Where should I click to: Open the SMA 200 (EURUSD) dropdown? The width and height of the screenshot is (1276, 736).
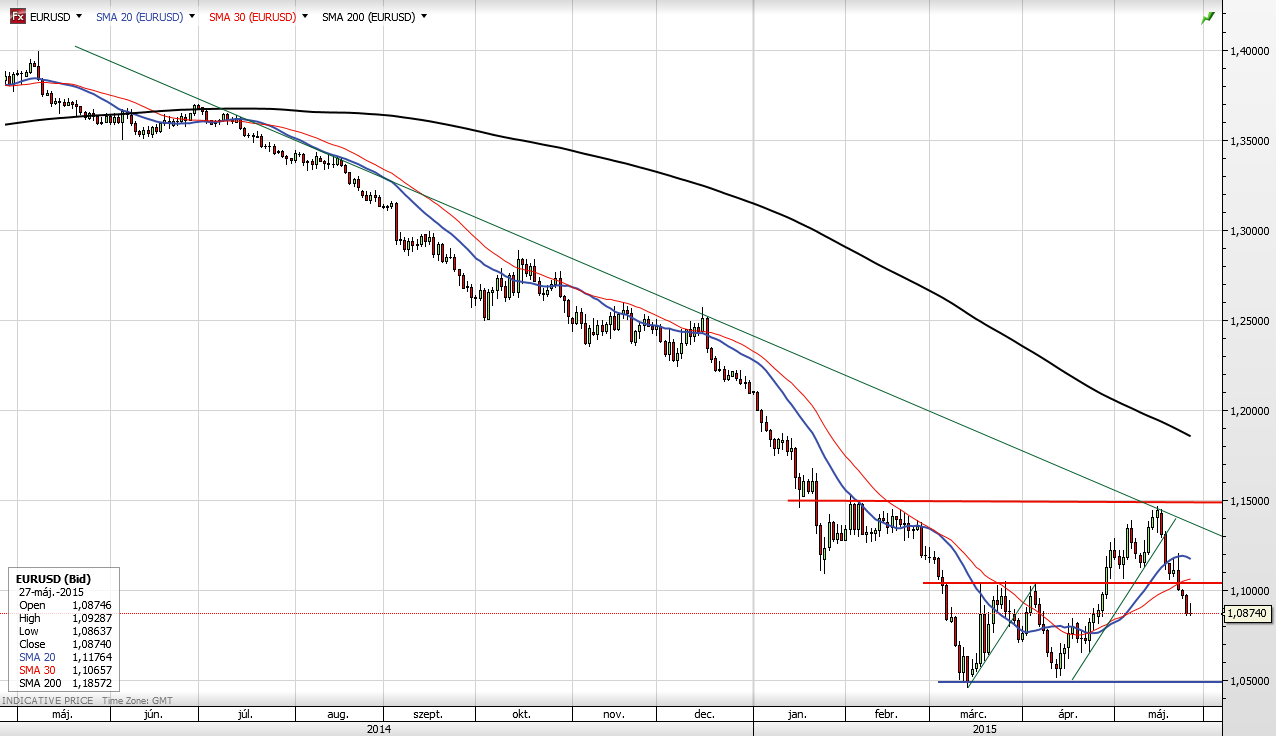[x=424, y=17]
